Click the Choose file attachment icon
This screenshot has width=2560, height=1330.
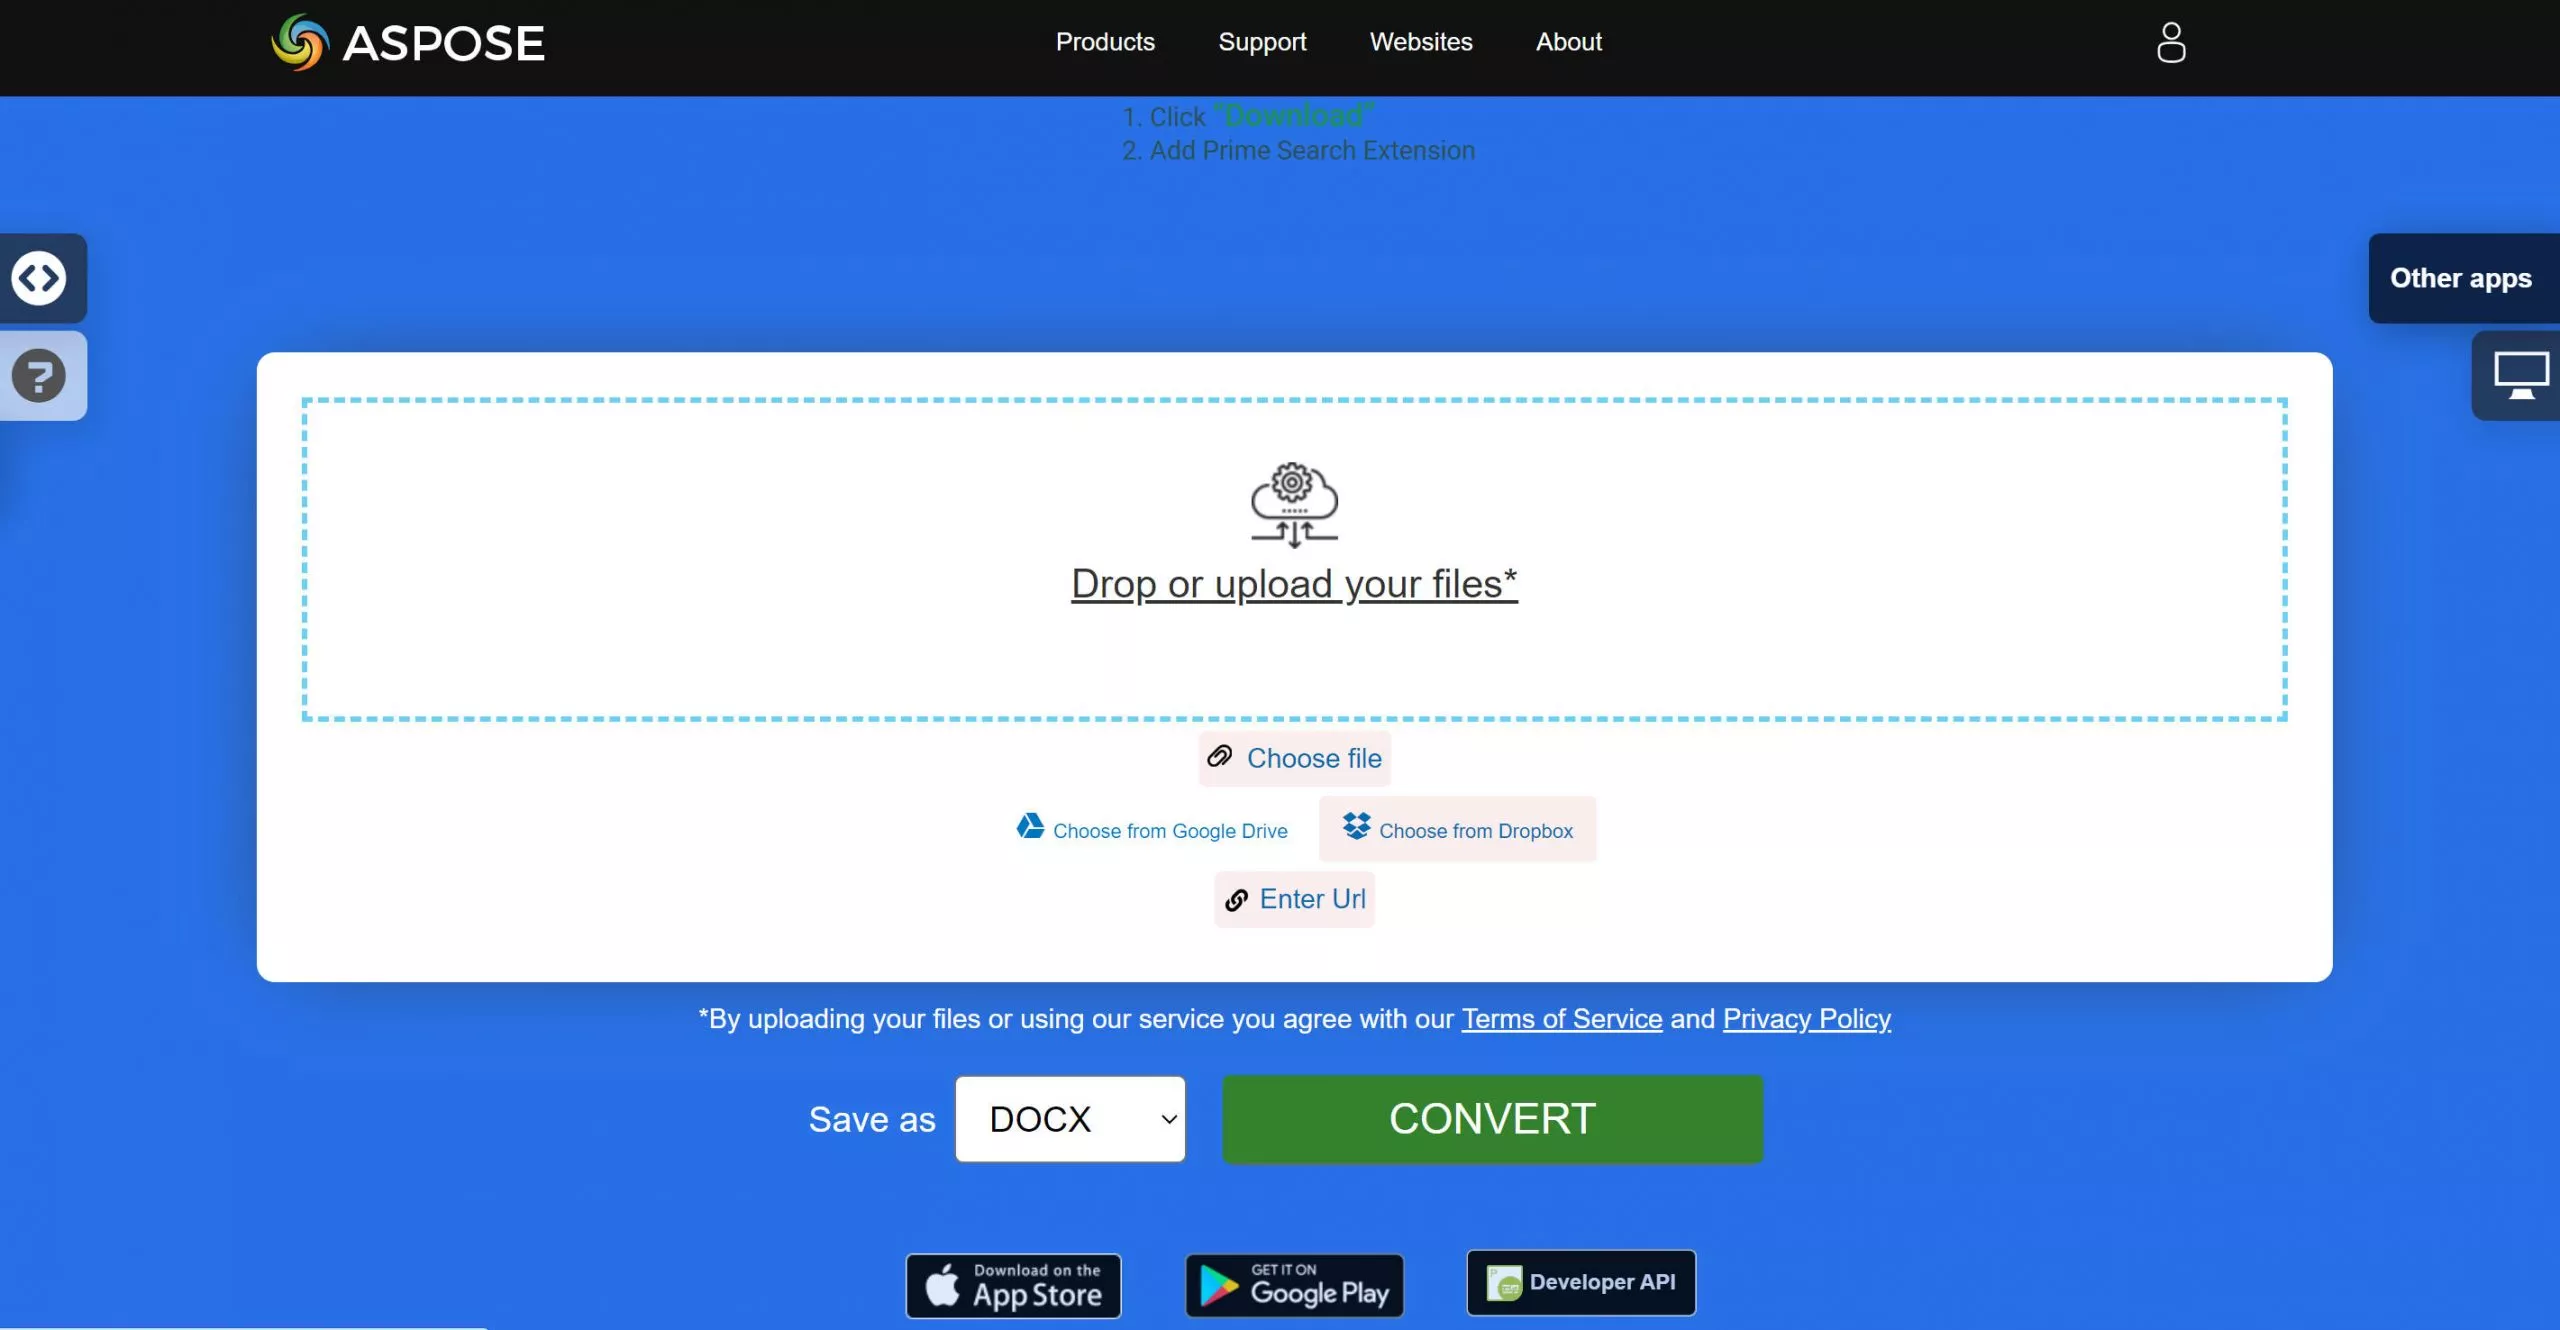coord(1219,756)
